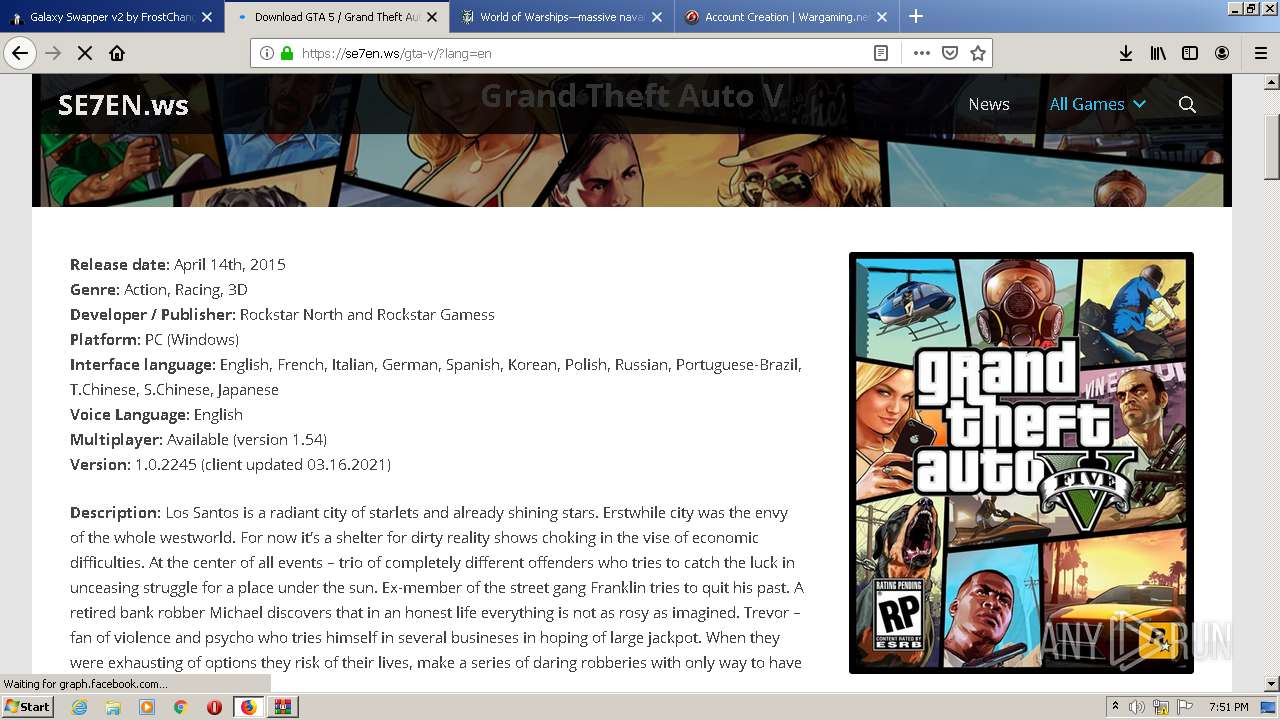Open the website search icon
The image size is (1280, 720).
[1187, 104]
